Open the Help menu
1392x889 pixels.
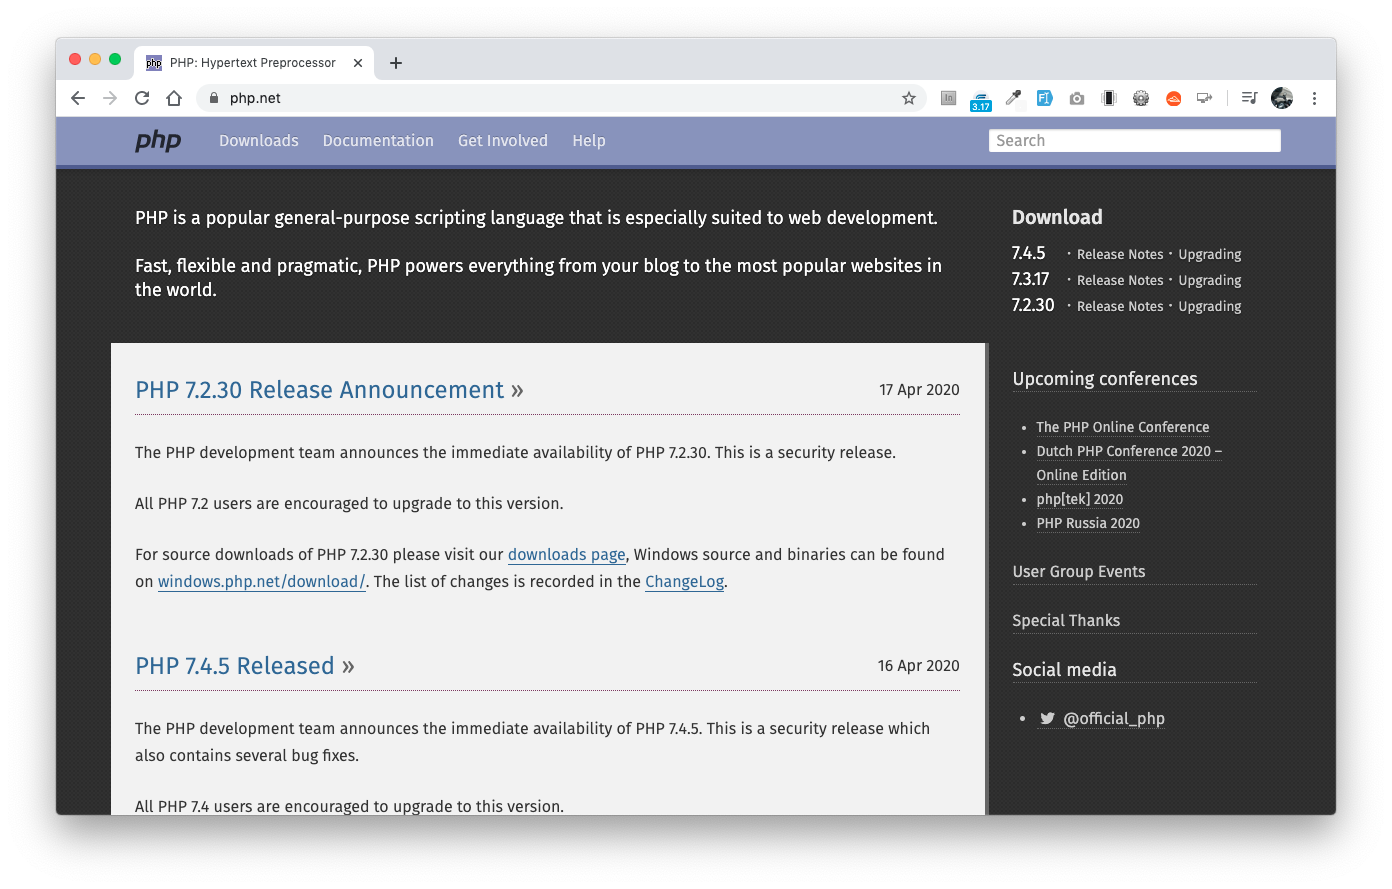(x=589, y=141)
